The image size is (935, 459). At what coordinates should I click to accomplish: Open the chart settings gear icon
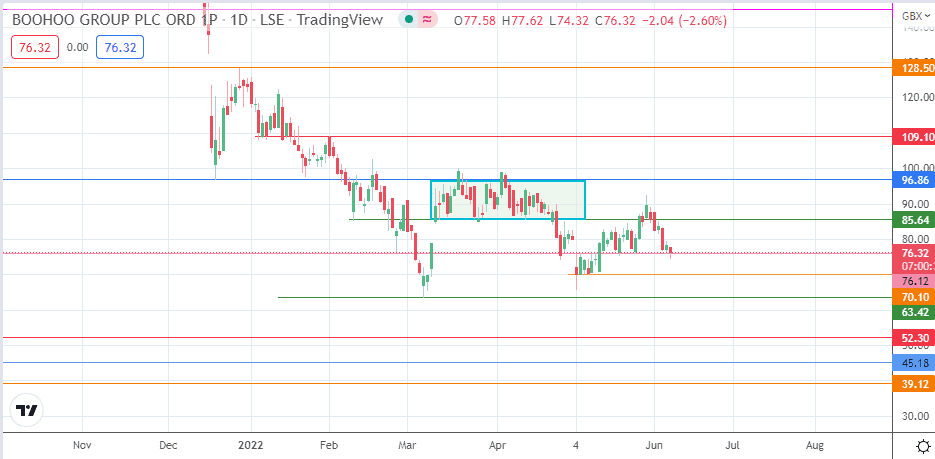point(924,445)
